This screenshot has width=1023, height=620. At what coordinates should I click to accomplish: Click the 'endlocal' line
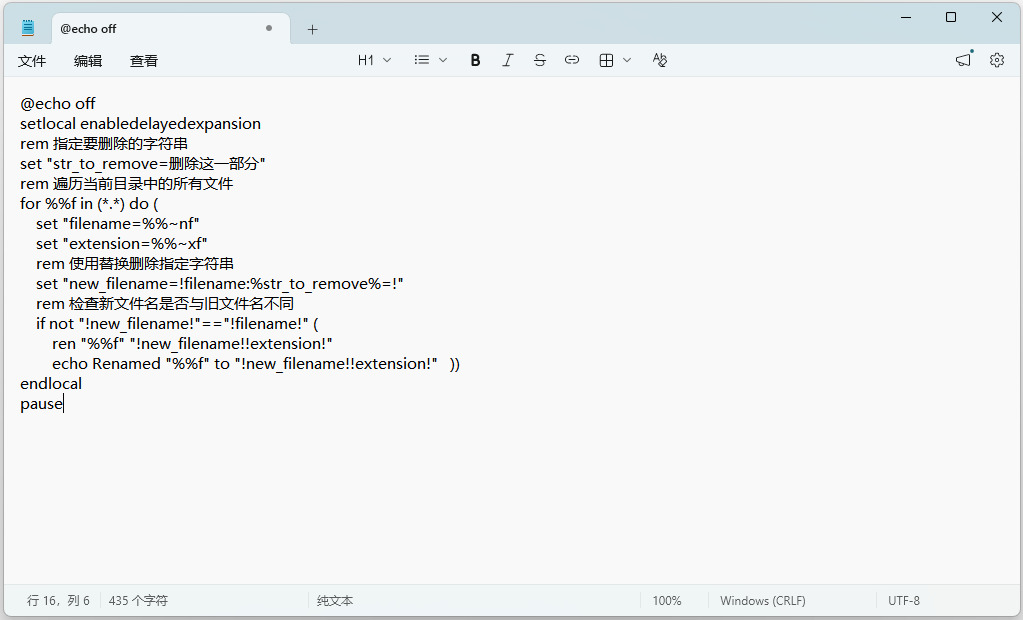(x=51, y=384)
